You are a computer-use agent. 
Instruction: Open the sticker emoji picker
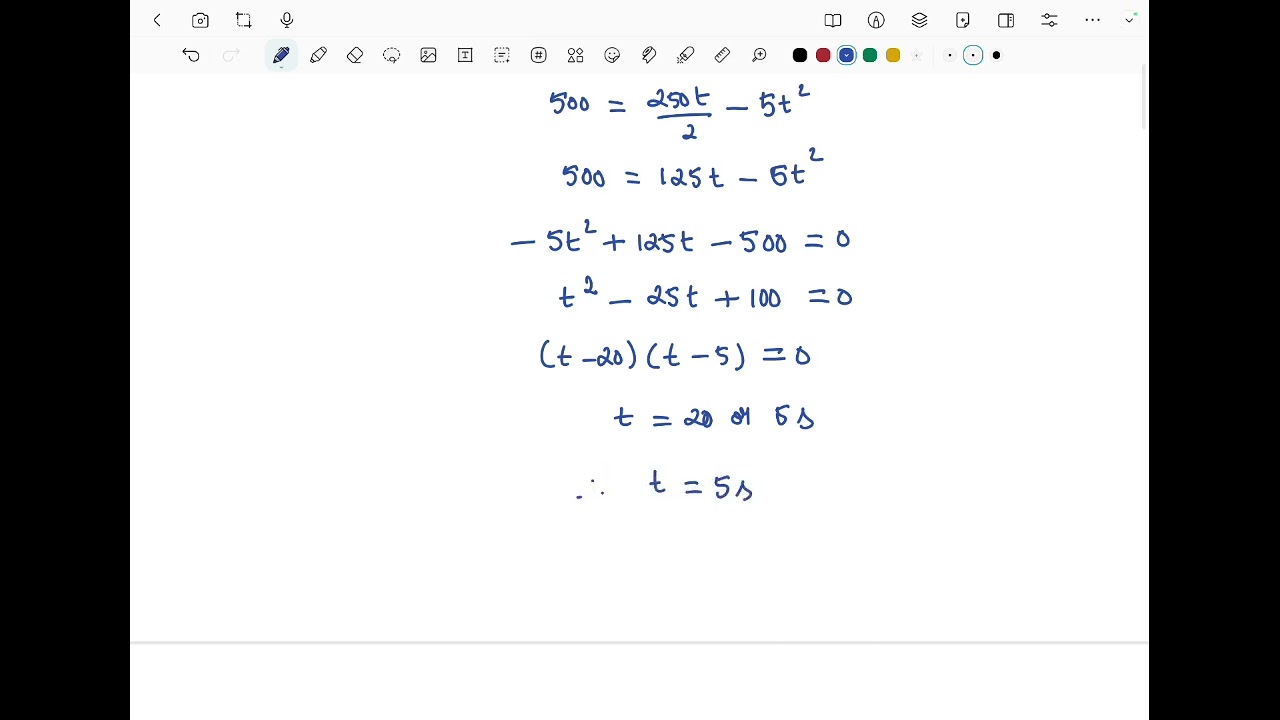[x=612, y=55]
